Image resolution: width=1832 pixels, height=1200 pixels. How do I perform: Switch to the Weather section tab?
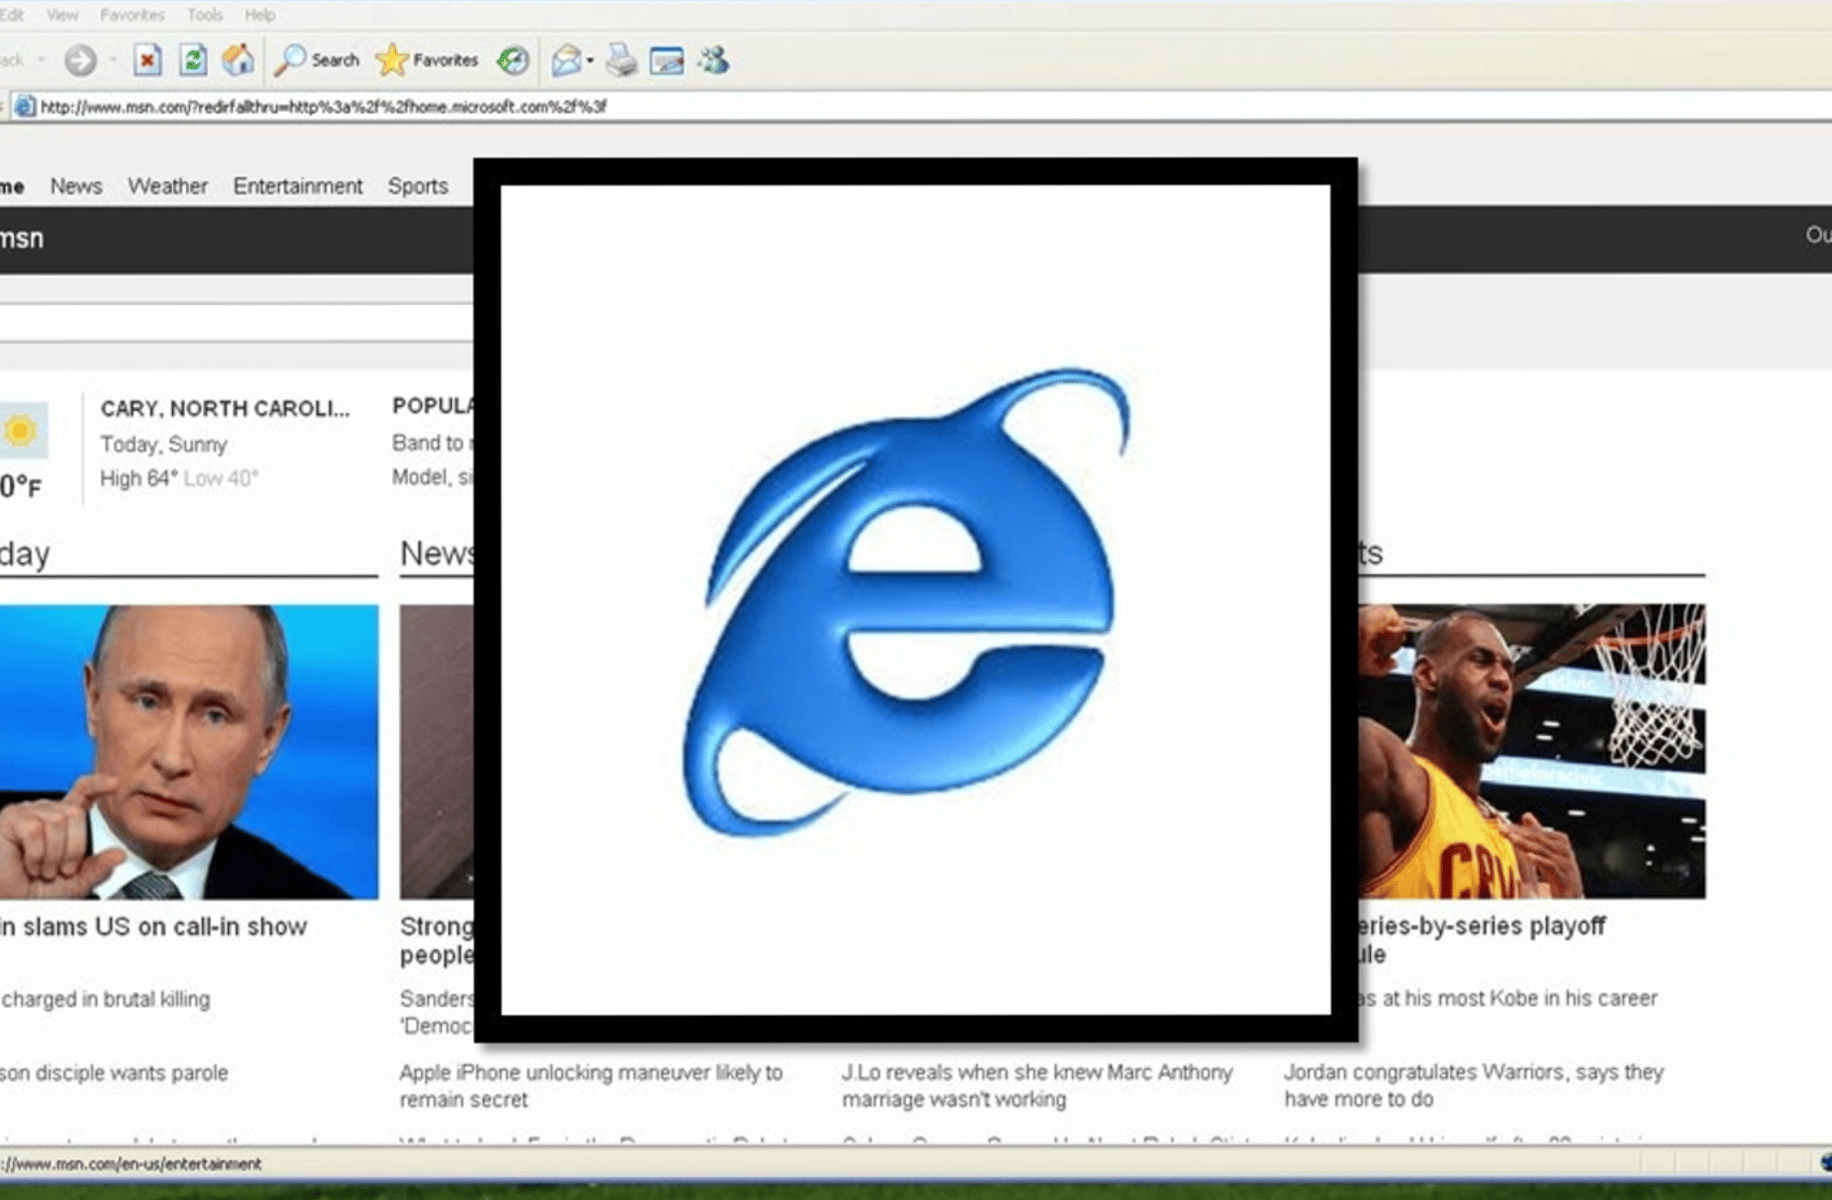pos(167,186)
